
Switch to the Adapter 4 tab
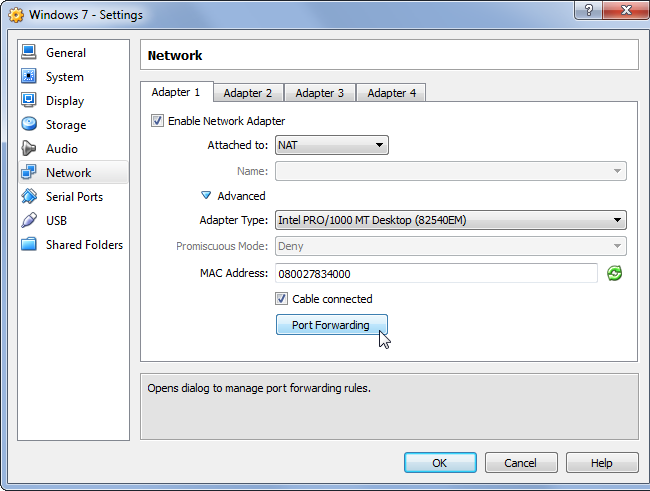pos(391,93)
